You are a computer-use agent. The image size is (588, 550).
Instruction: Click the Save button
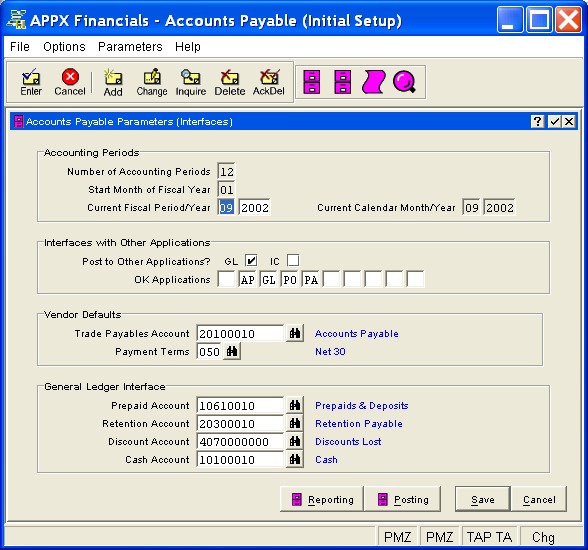coord(483,499)
